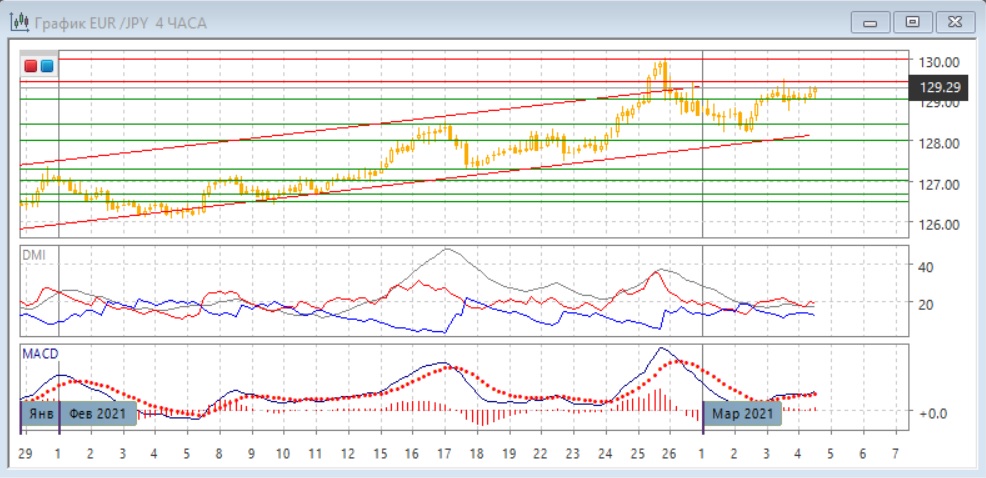This screenshot has width=986, height=478.
Task: Click the Мар 2021 month marker
Action: pyautogui.click(x=741, y=413)
